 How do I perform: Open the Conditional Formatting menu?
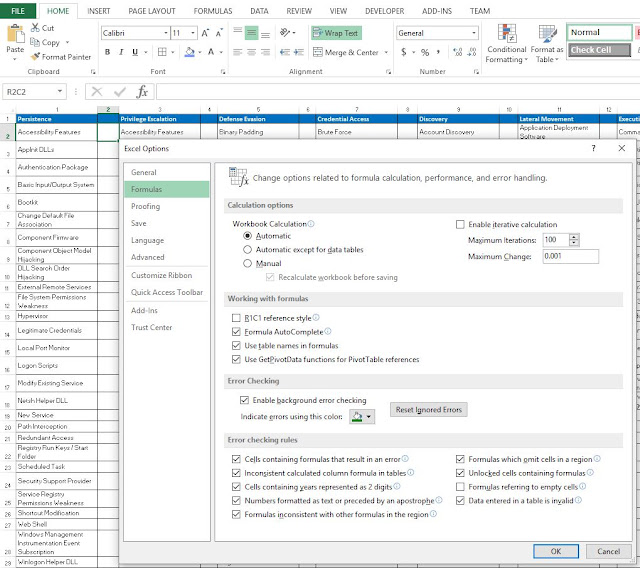[x=506, y=44]
